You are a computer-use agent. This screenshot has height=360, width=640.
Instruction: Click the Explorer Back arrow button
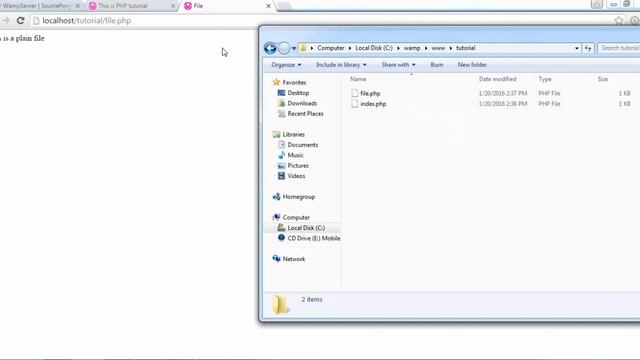coord(270,48)
